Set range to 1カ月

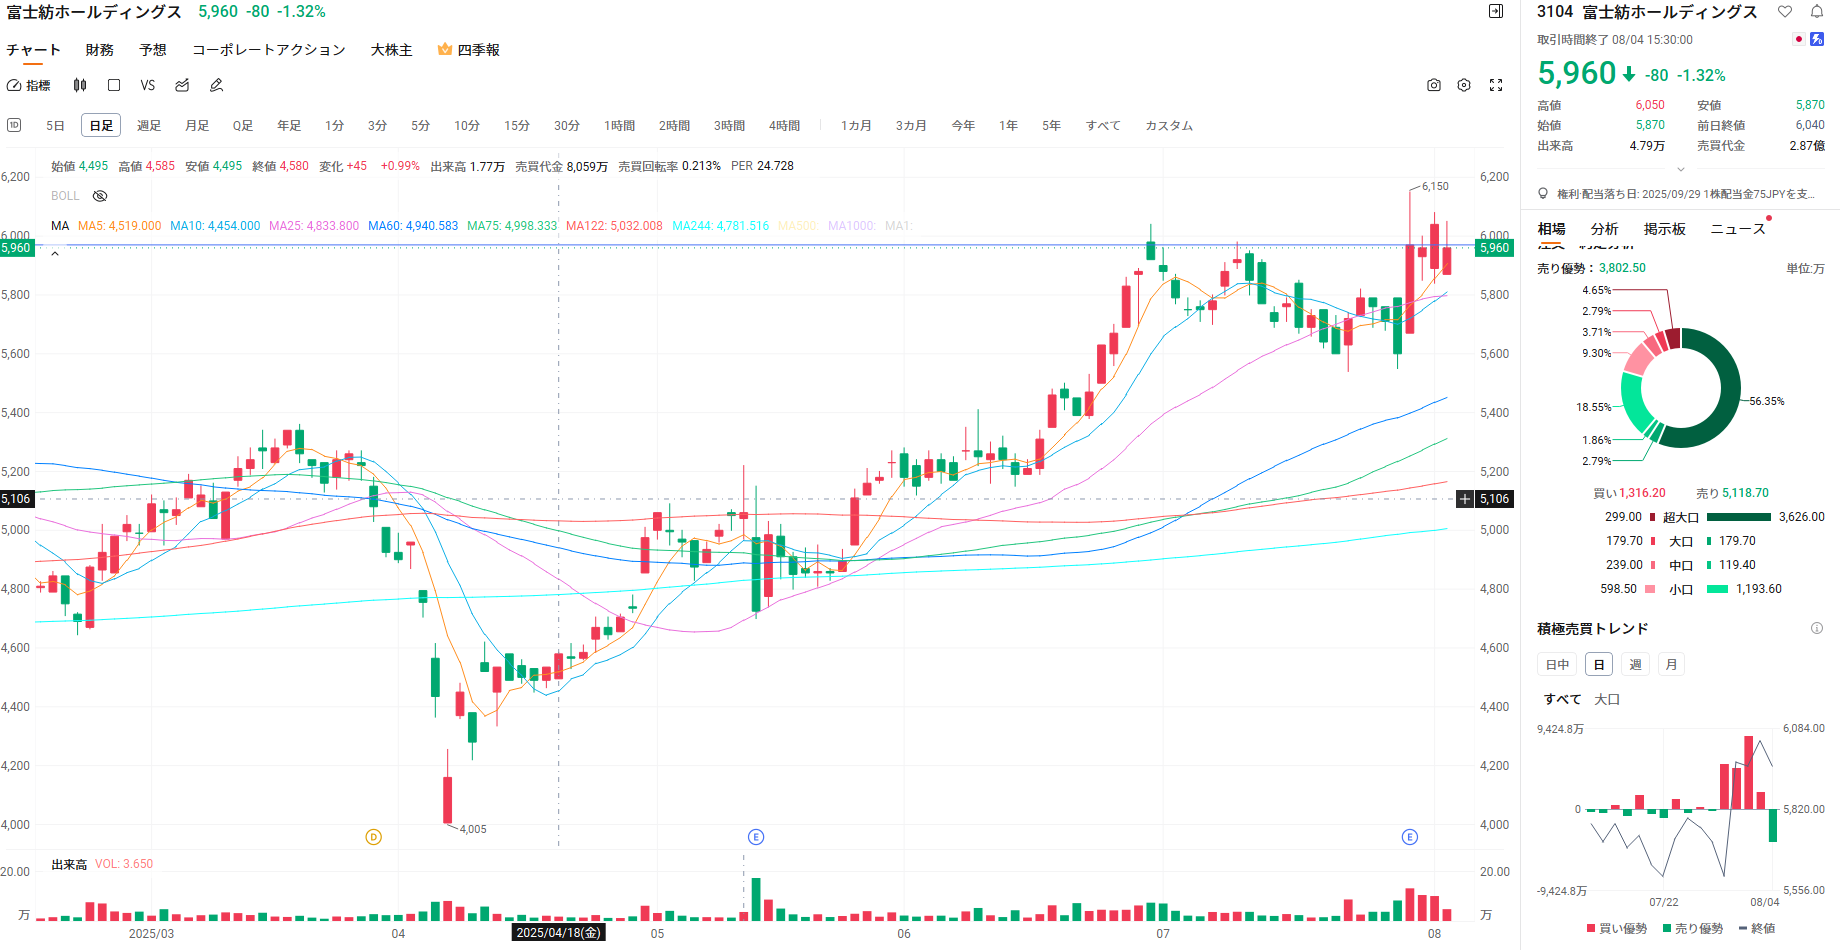point(856,125)
